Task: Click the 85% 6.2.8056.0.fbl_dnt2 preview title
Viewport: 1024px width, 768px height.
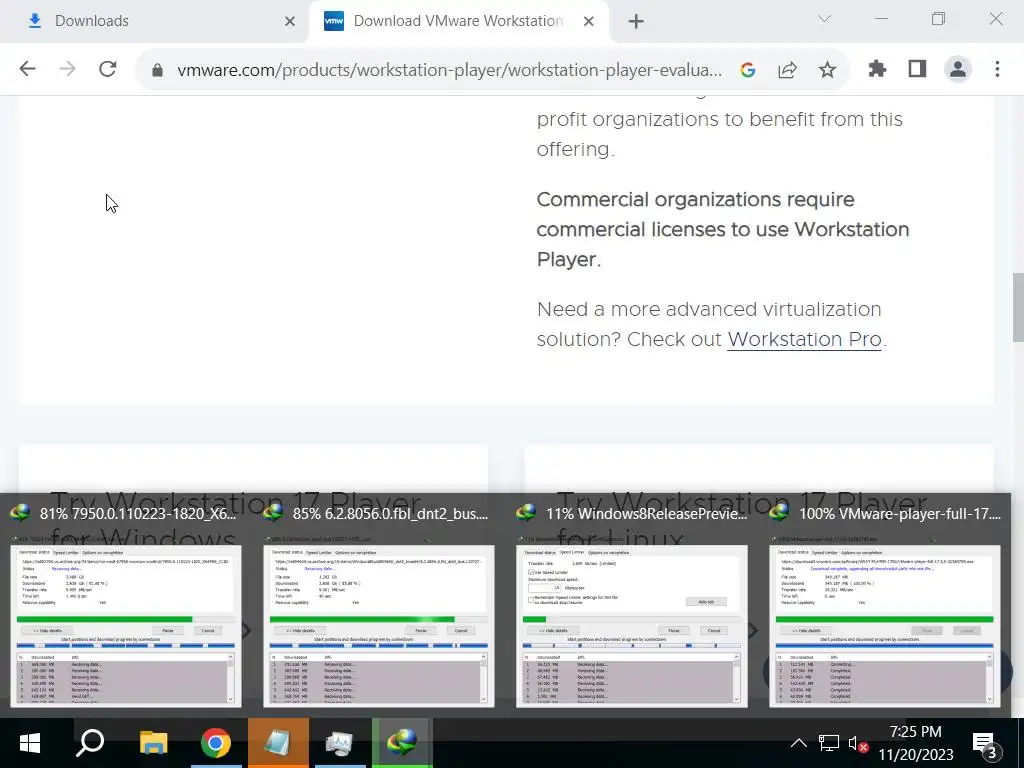Action: click(391, 514)
